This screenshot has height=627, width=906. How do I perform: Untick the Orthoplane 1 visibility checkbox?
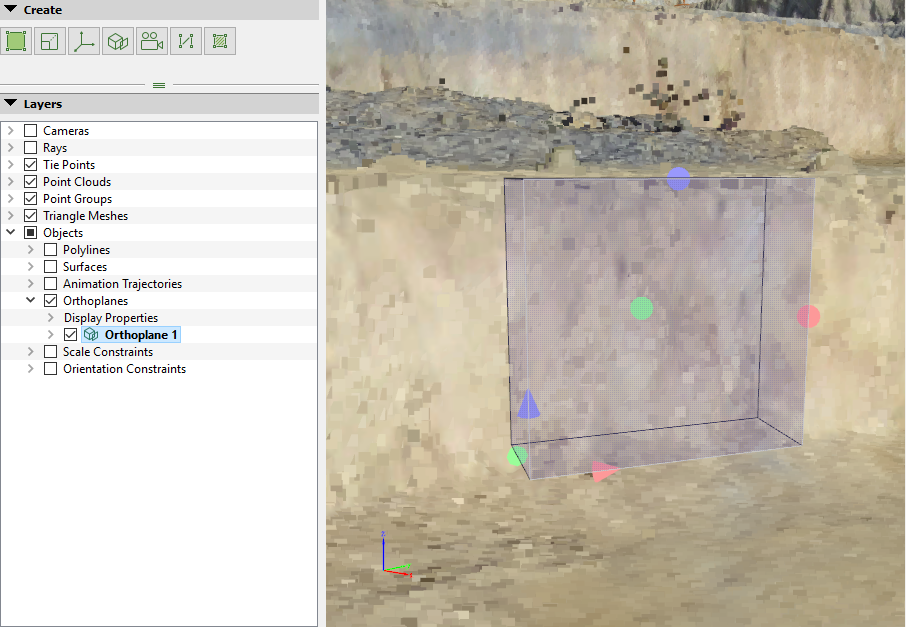[x=70, y=335]
